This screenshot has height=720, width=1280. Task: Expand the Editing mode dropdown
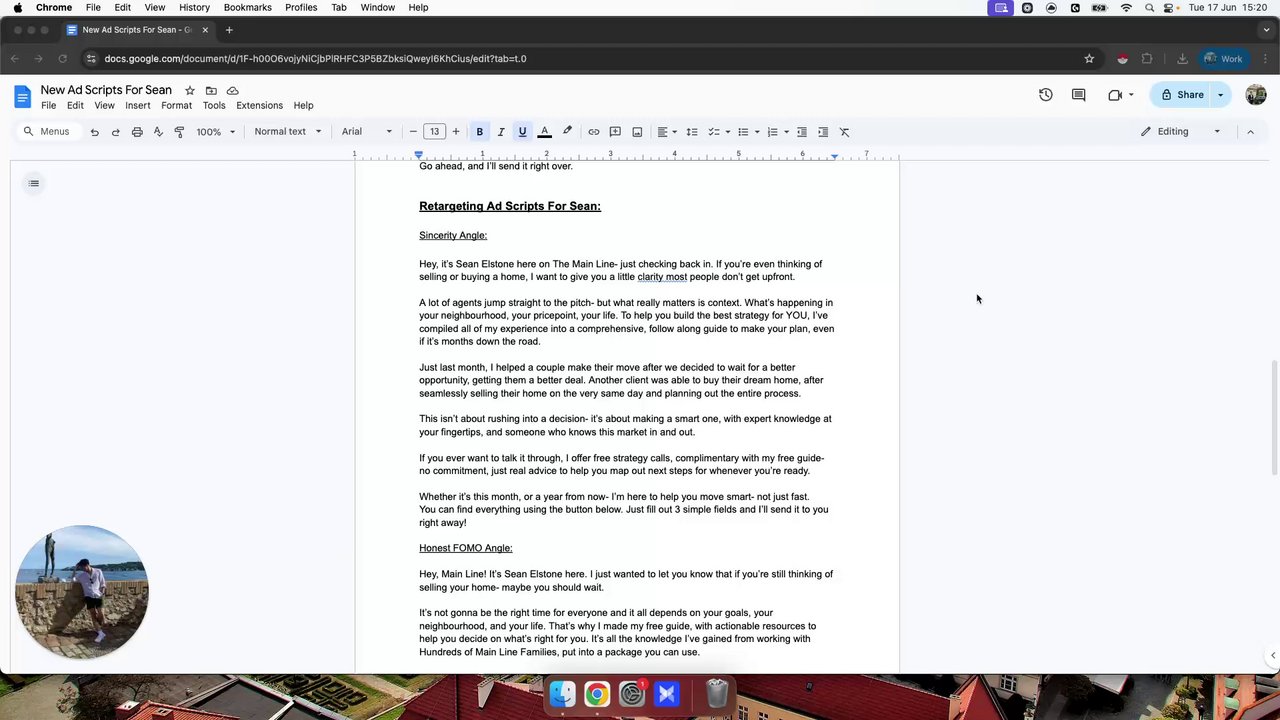click(1181, 132)
